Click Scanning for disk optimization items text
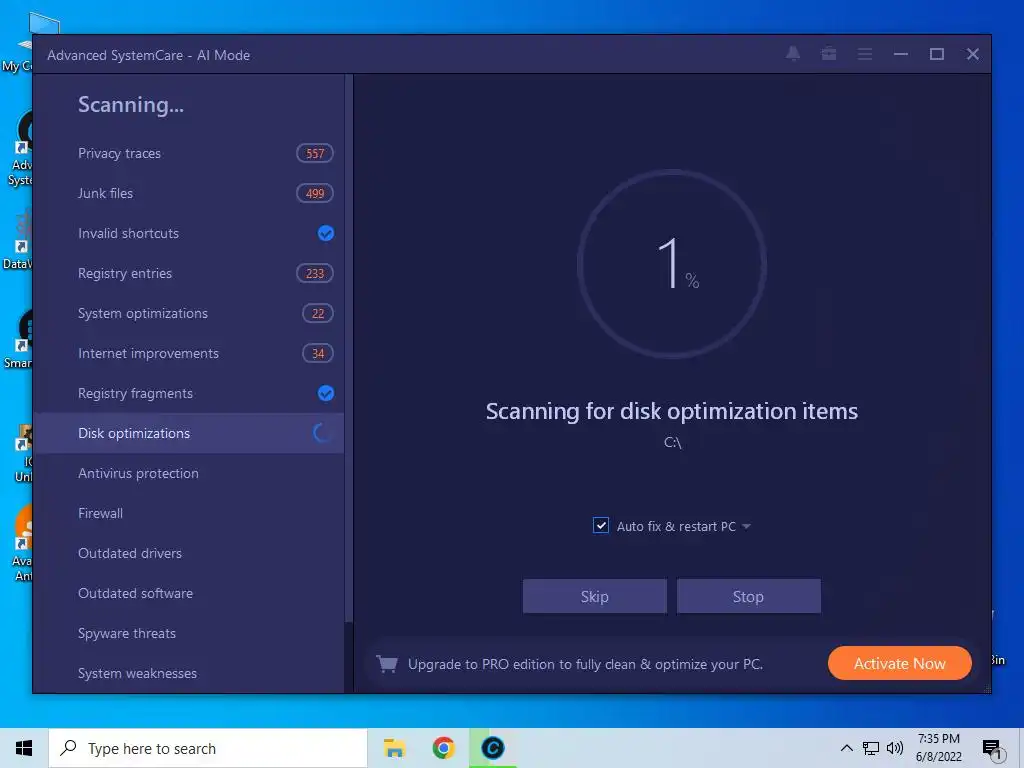 671,411
